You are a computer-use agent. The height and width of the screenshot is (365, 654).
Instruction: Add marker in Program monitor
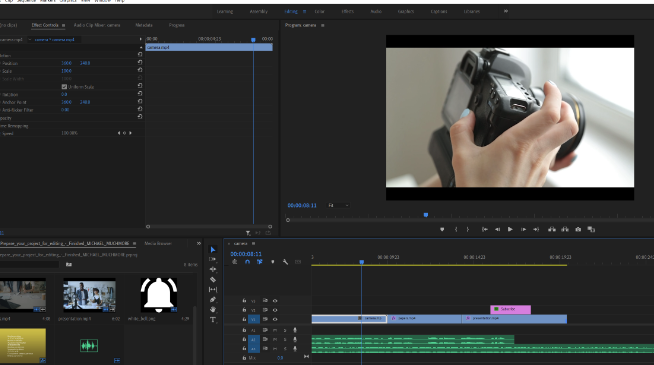coord(442,229)
